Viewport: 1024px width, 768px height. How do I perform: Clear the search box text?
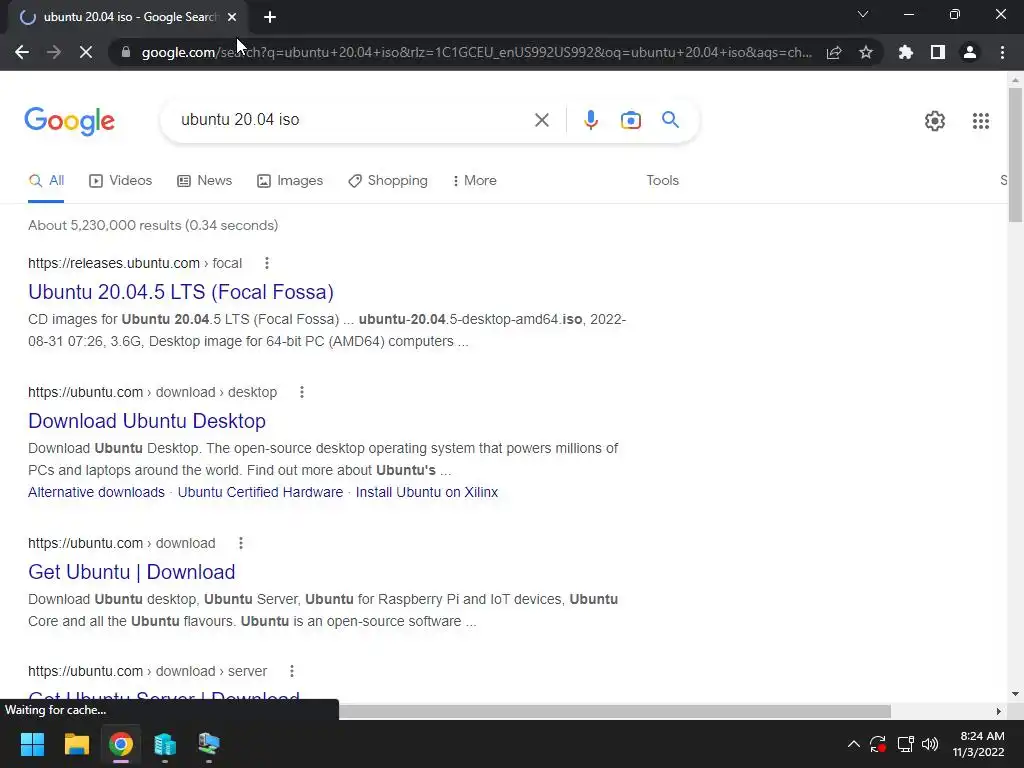(541, 120)
